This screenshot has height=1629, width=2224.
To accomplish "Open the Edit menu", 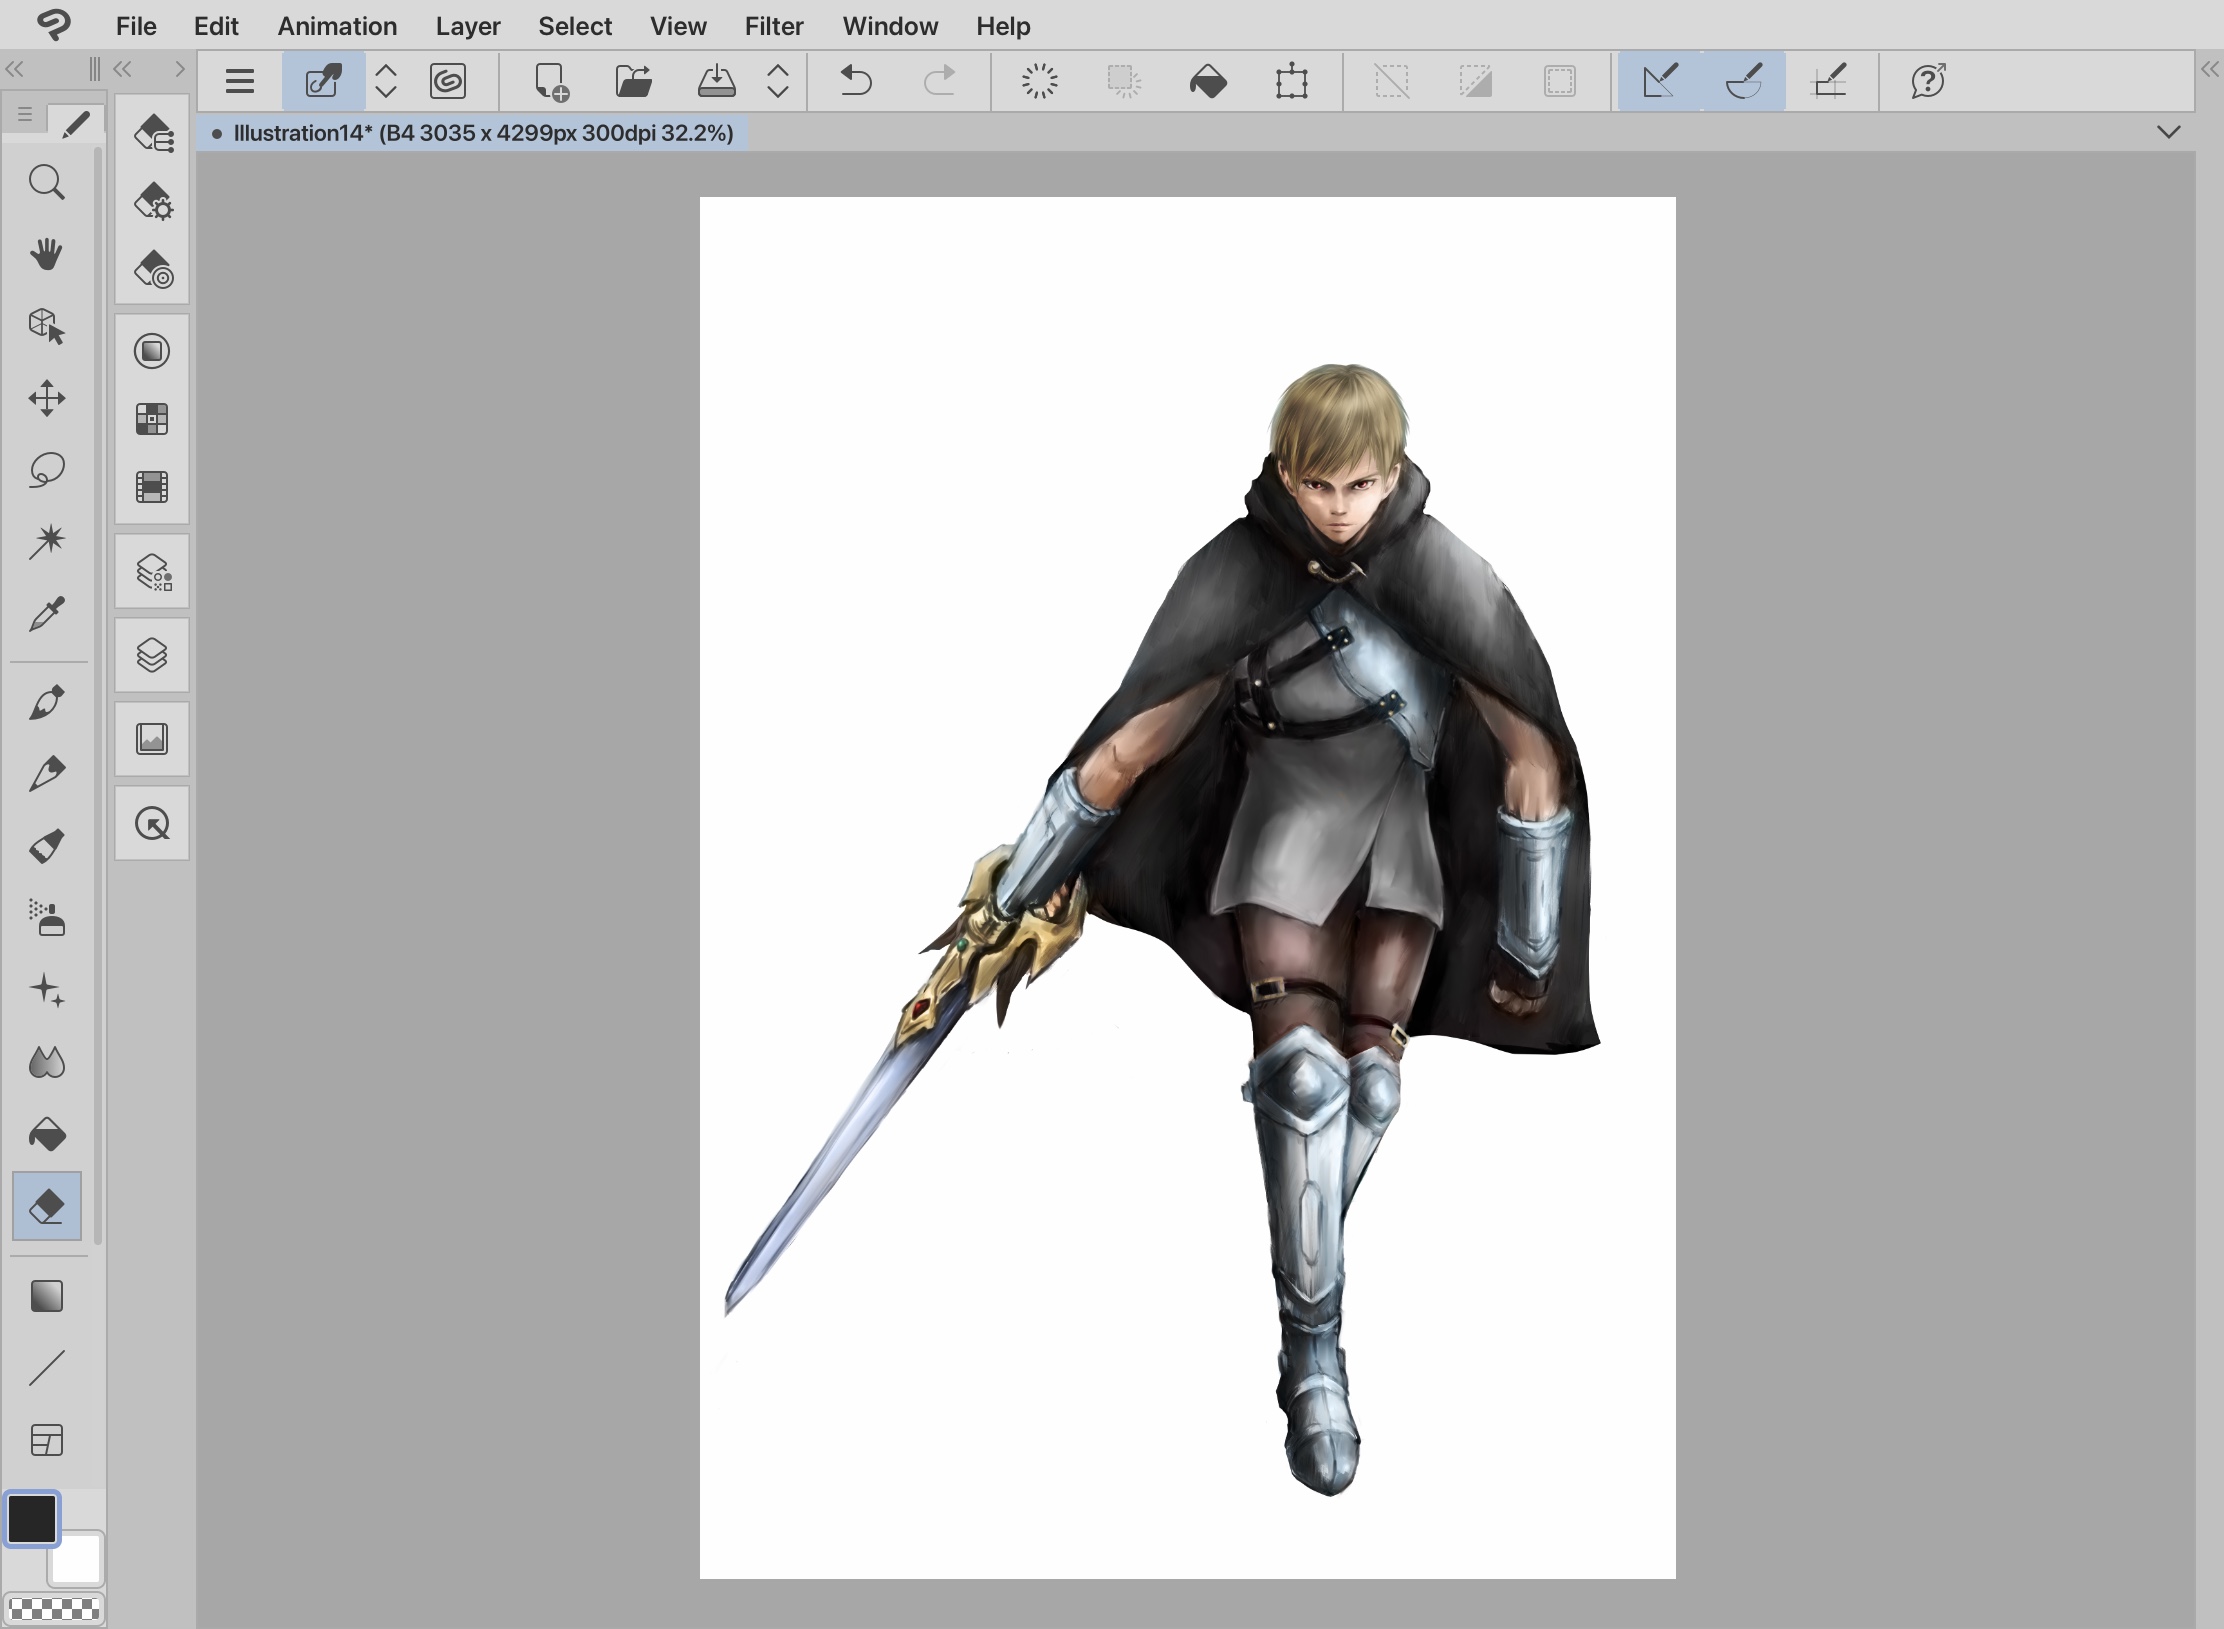I will (x=216, y=26).
